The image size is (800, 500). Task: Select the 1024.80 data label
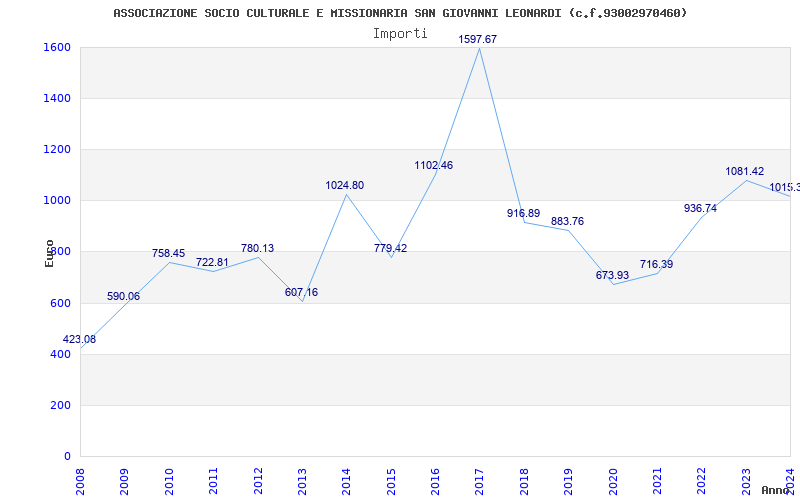(x=345, y=185)
